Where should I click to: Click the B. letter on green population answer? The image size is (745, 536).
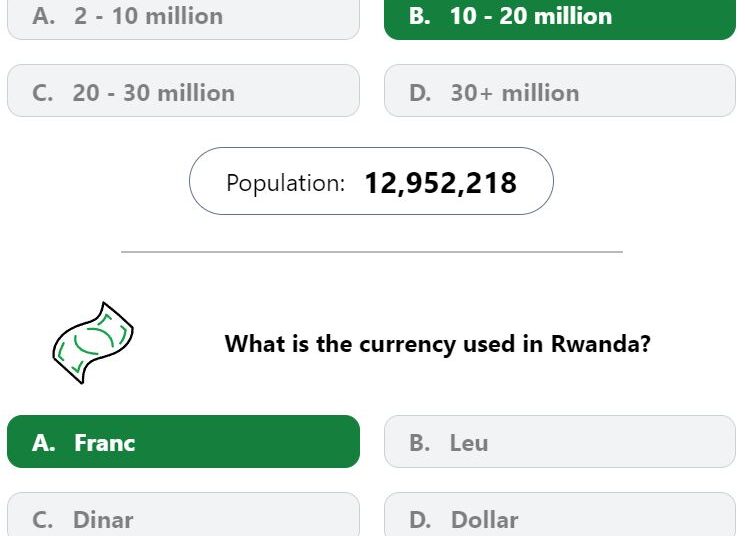pos(420,16)
